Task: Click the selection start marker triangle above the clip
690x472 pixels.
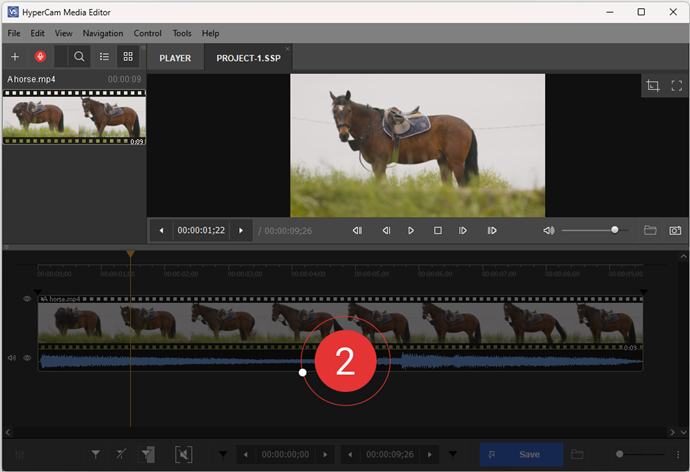Action: click(x=38, y=292)
